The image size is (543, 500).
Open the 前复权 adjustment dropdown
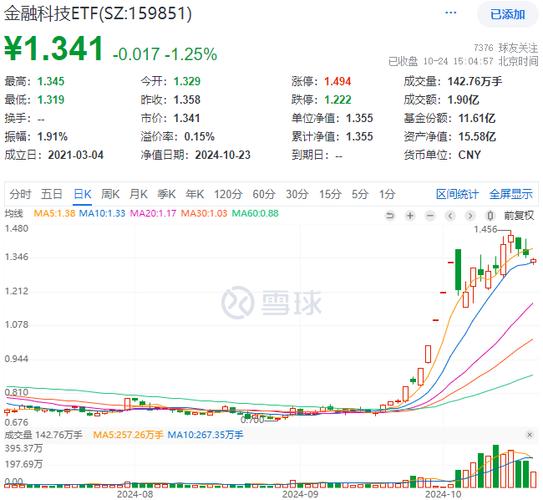[x=519, y=215]
